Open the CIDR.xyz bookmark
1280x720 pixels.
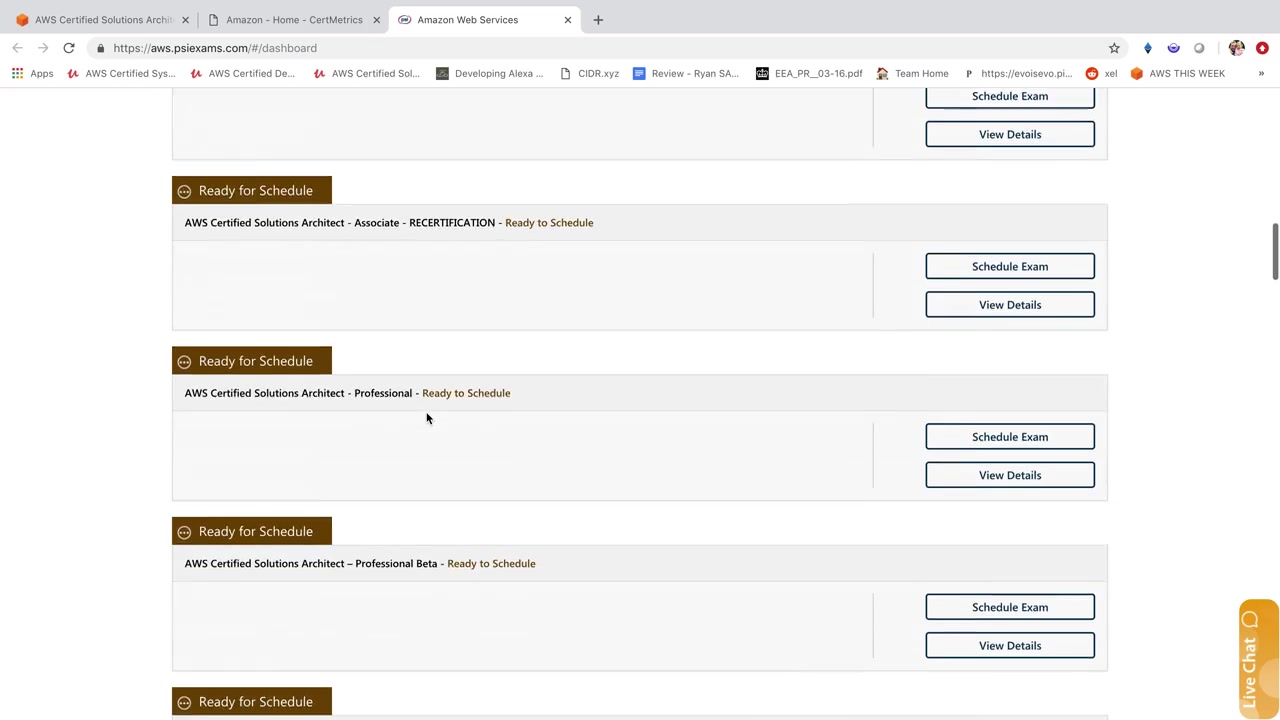tap(589, 73)
